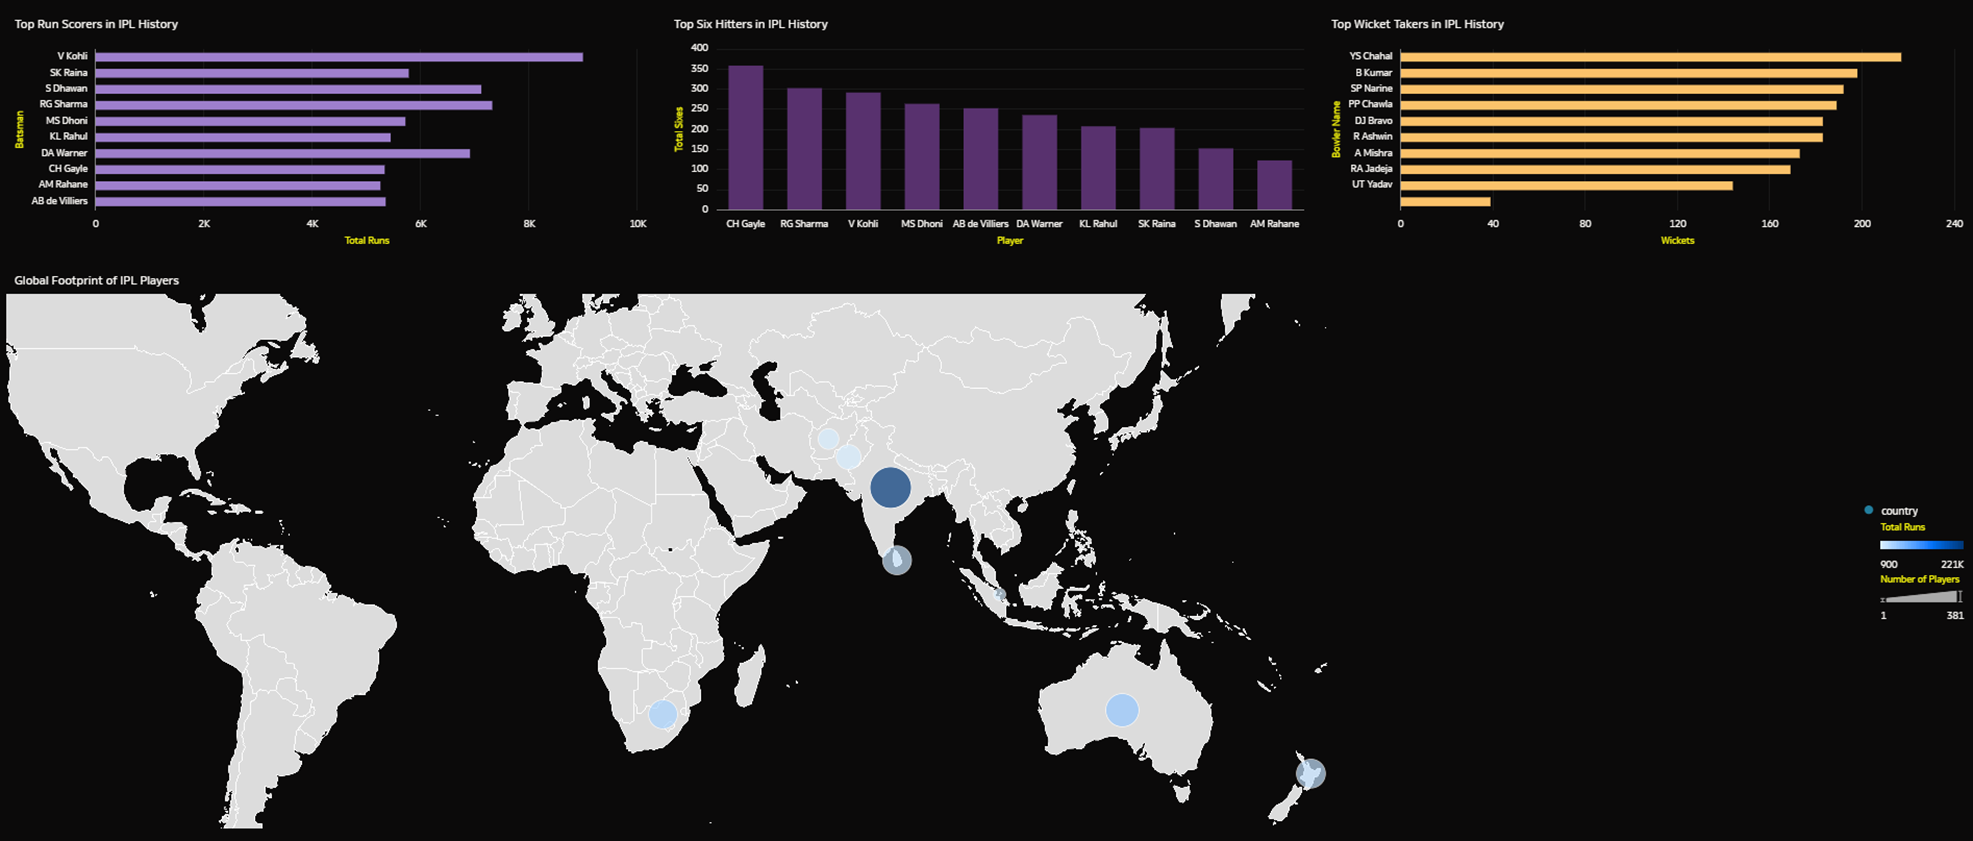1973x841 pixels.
Task: Click the Number of Players size legend
Action: tap(1921, 597)
